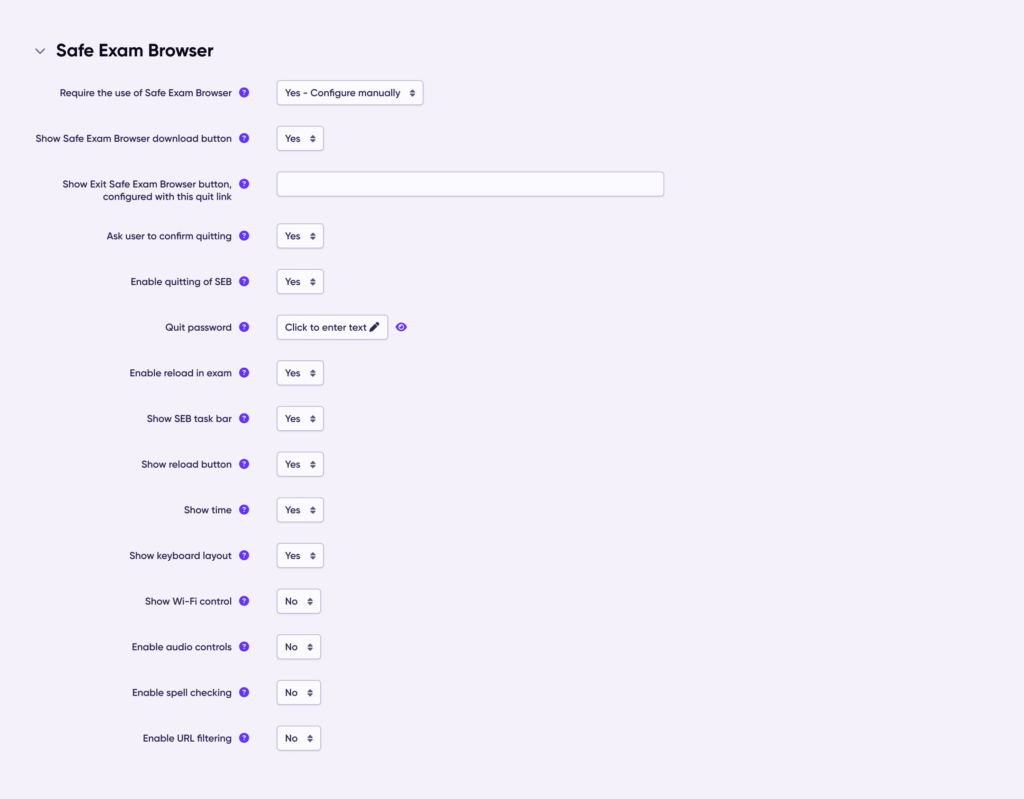Click help icon for Require Safe Exam Browser
1024x799 pixels.
click(x=244, y=93)
